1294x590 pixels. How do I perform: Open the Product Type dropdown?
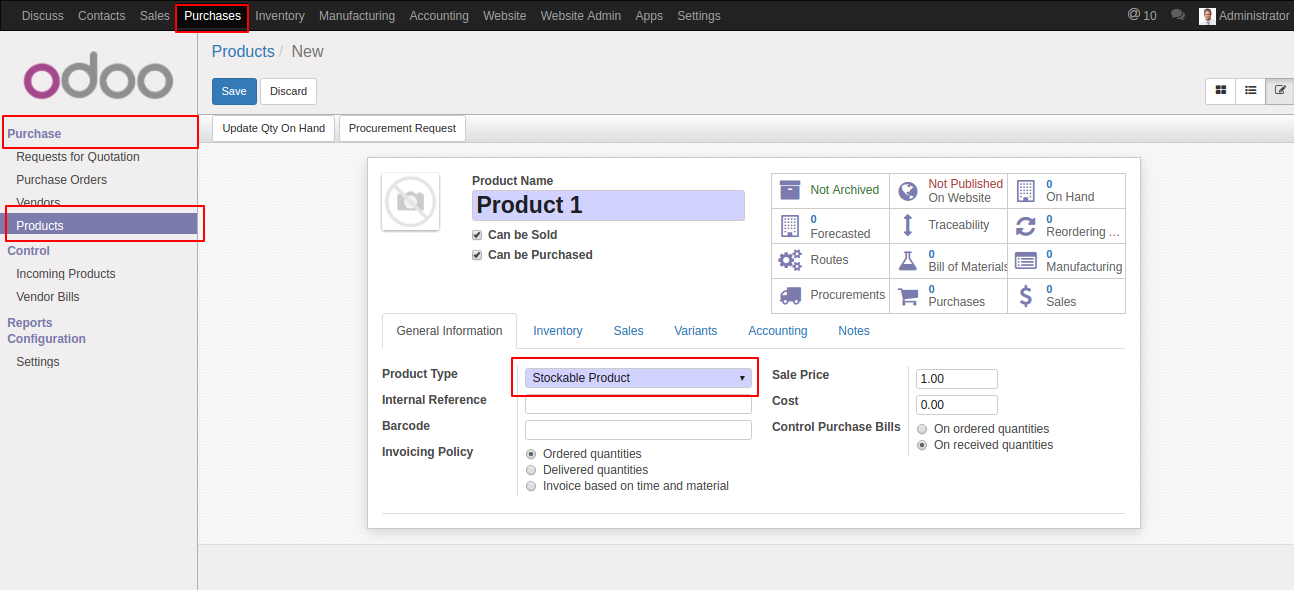coord(638,378)
